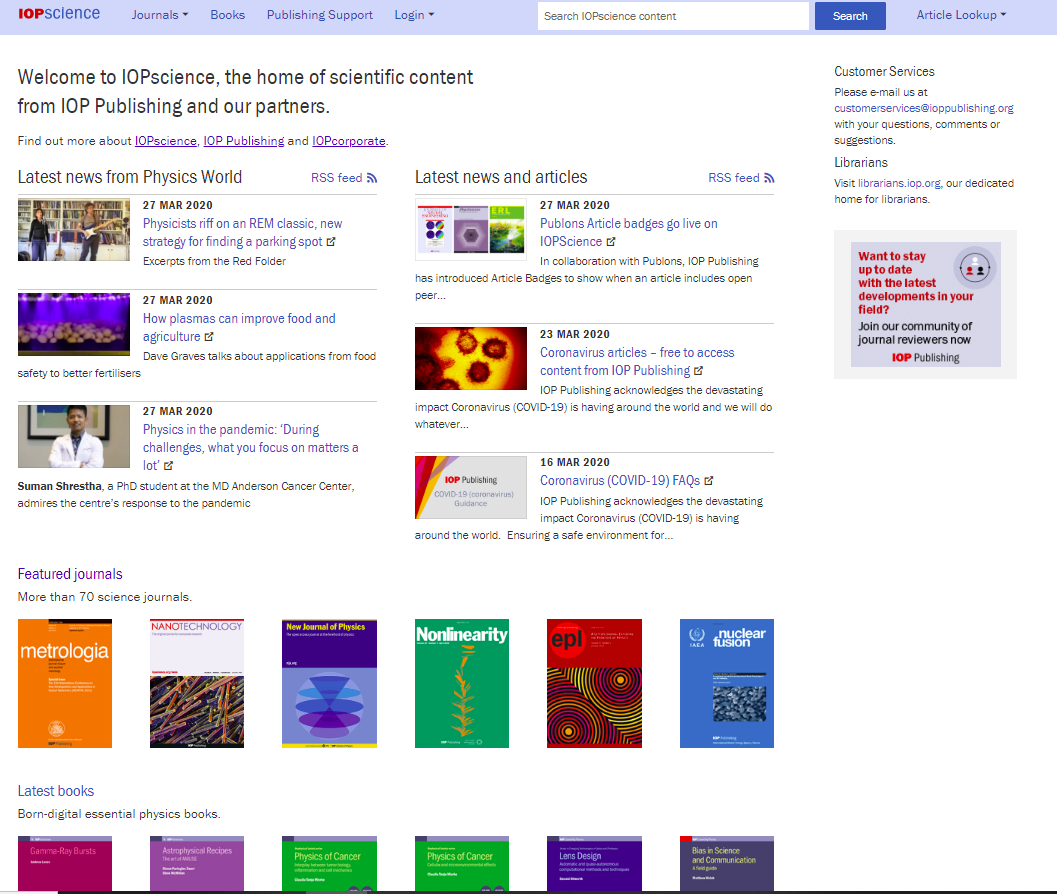Click the Suman Shrestha photo thumbnail

click(x=73, y=436)
